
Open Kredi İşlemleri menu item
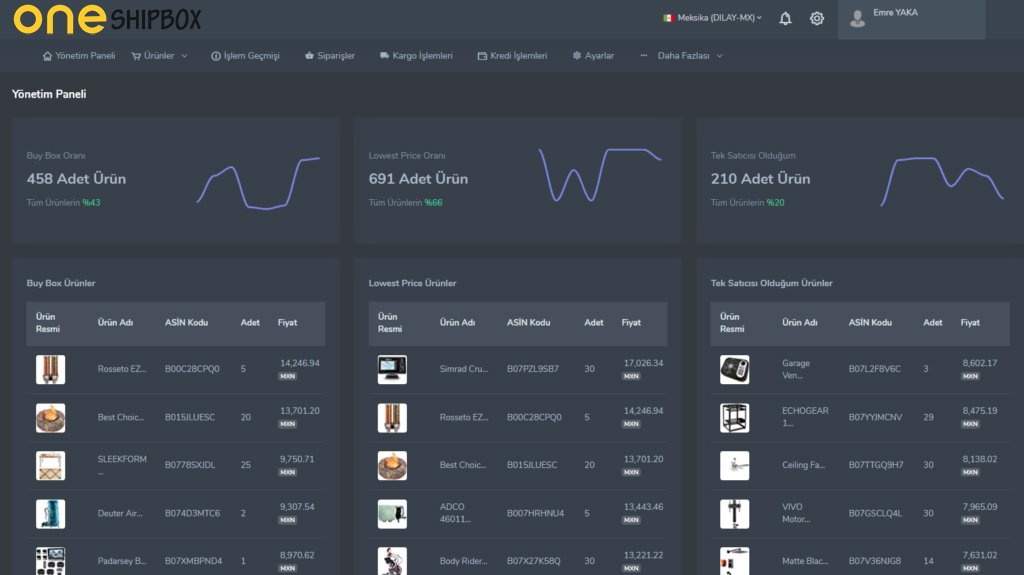point(513,56)
